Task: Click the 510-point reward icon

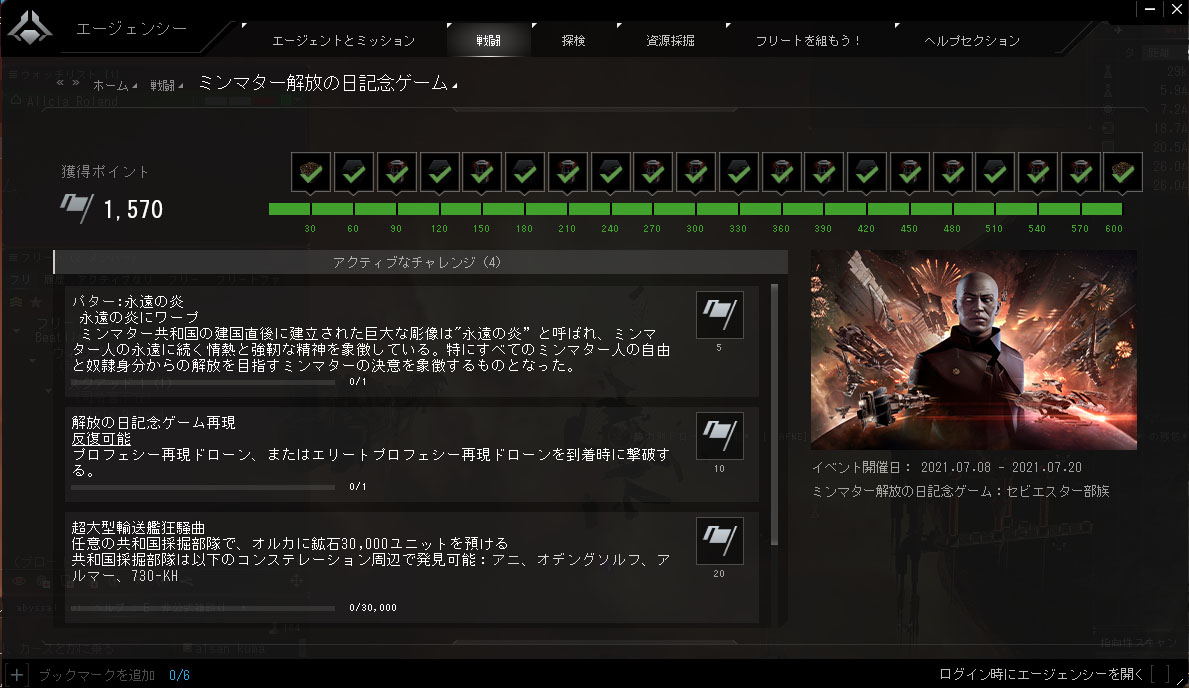Action: pyautogui.click(x=995, y=172)
